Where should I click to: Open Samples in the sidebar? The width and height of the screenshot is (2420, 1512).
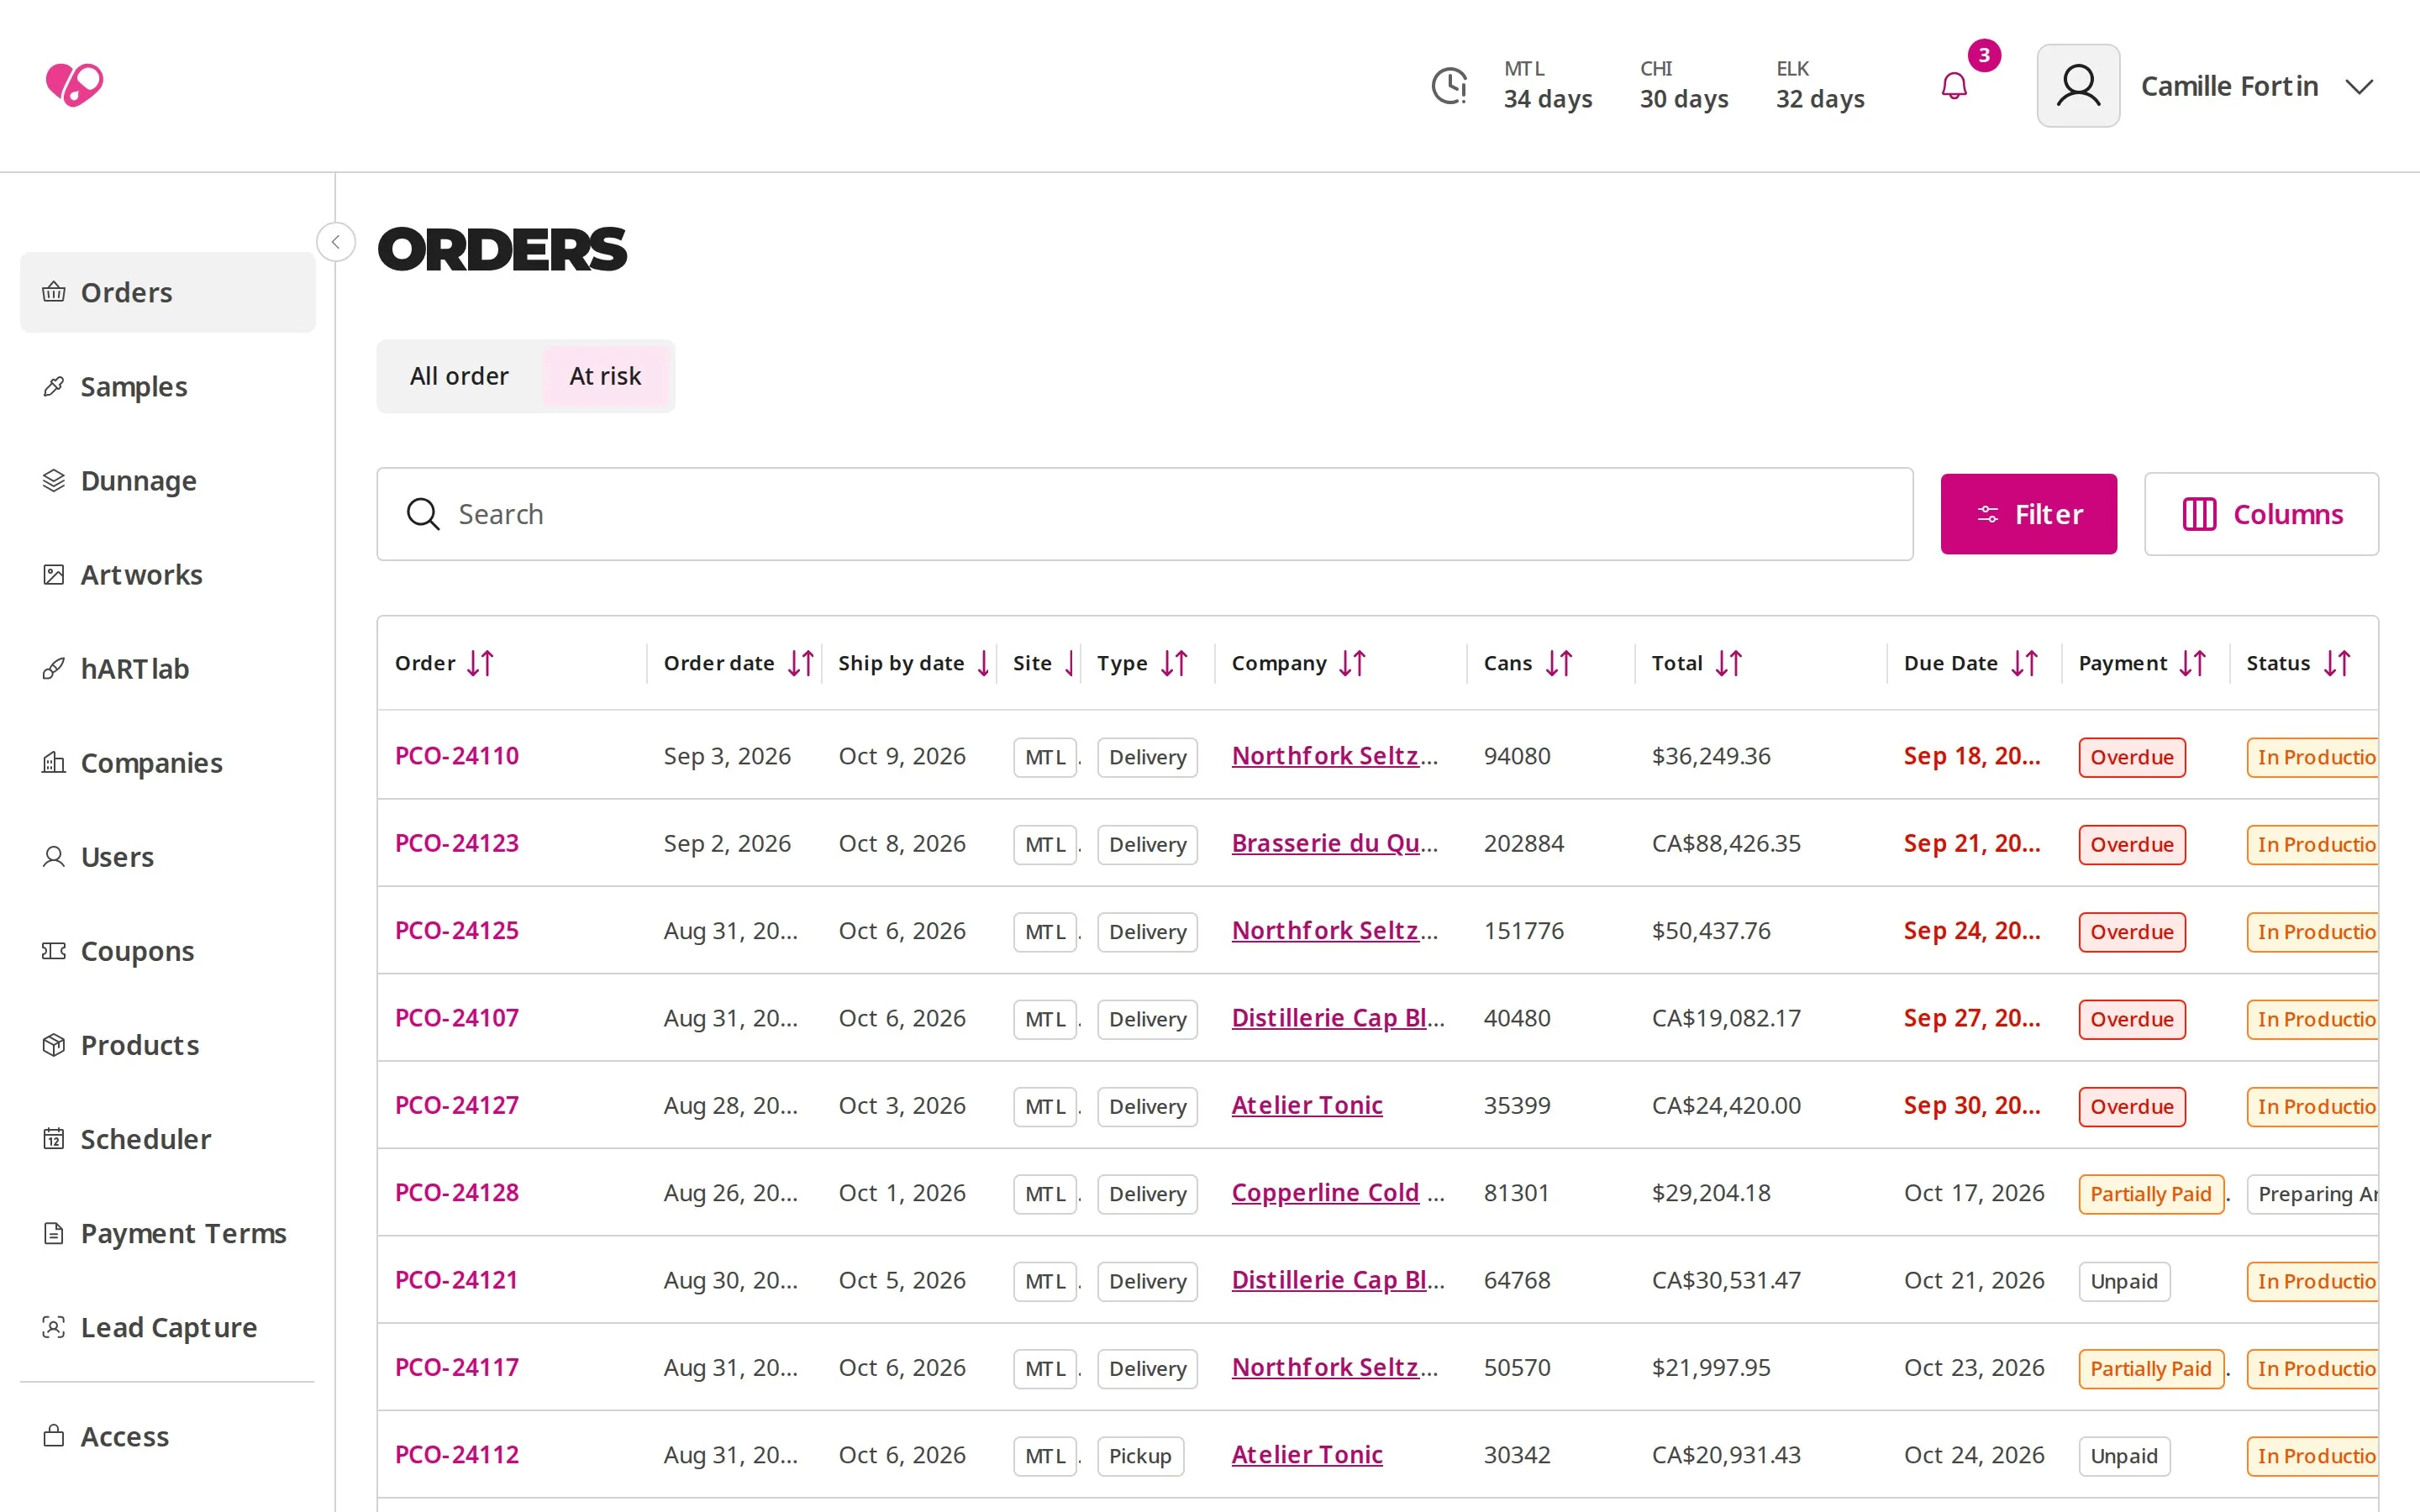pos(168,386)
